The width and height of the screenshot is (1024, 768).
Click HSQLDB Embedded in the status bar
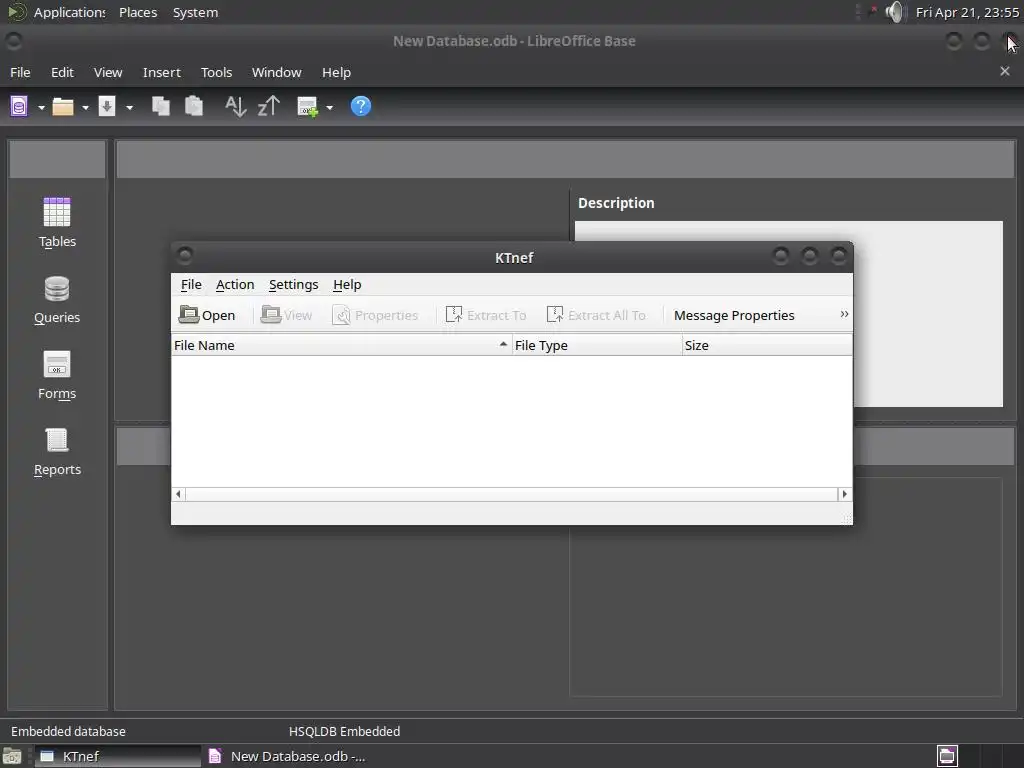(344, 731)
